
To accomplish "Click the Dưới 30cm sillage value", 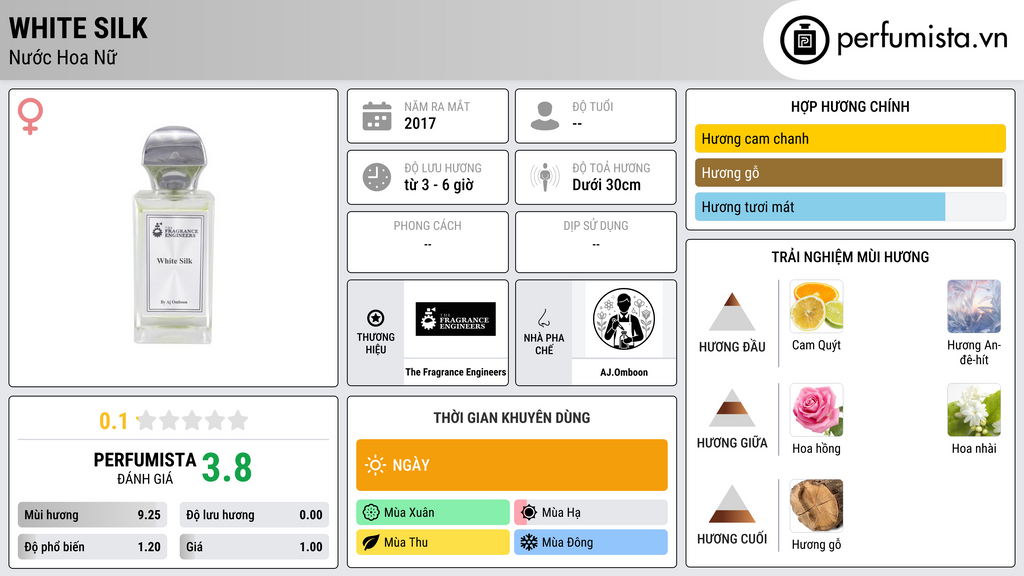I will 607,185.
